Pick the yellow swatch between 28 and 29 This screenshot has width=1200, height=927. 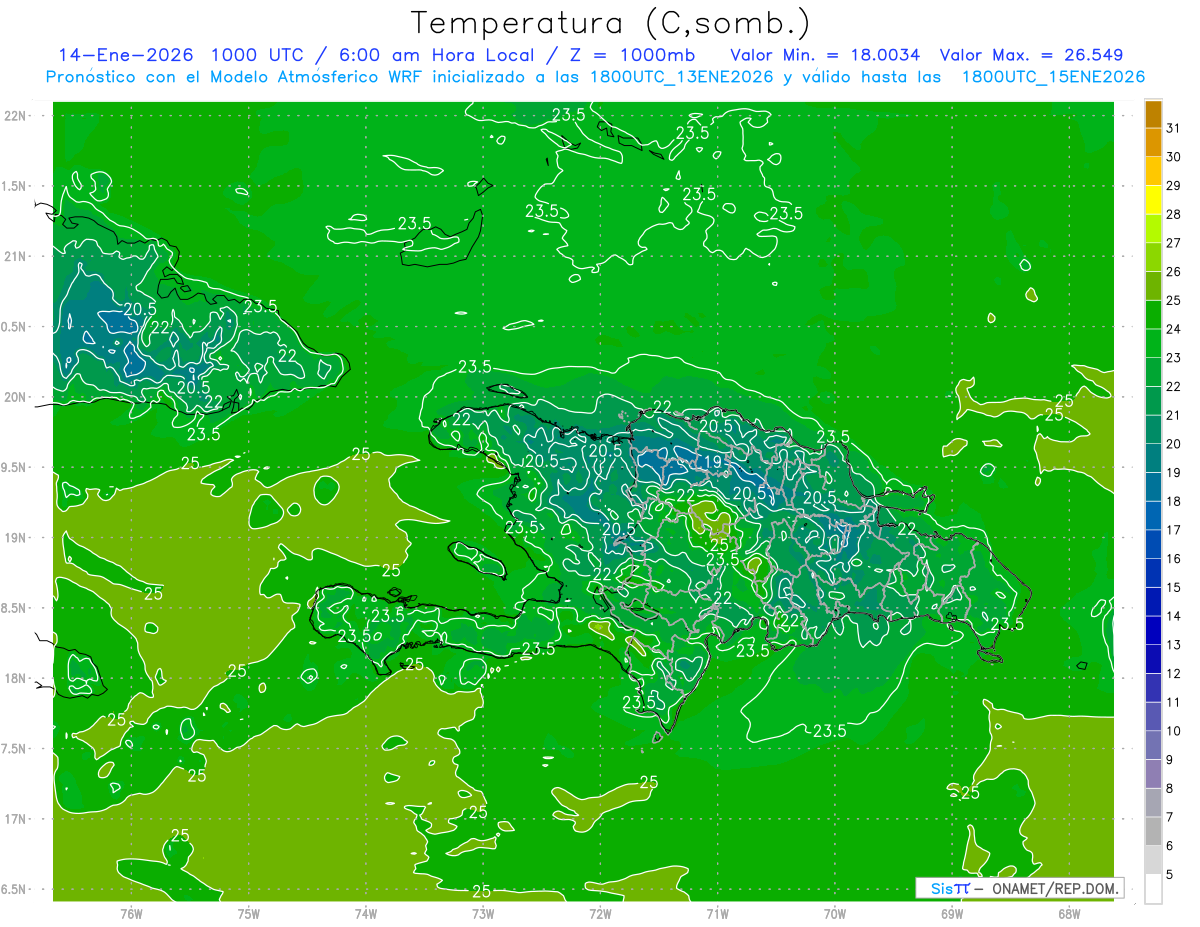pos(1153,200)
